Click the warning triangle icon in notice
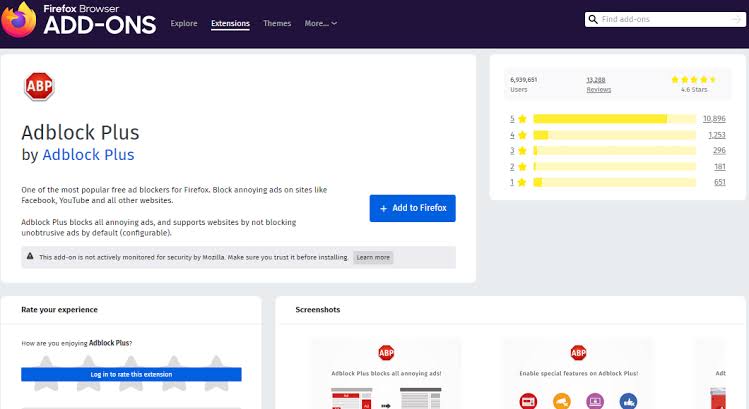 tap(30, 257)
